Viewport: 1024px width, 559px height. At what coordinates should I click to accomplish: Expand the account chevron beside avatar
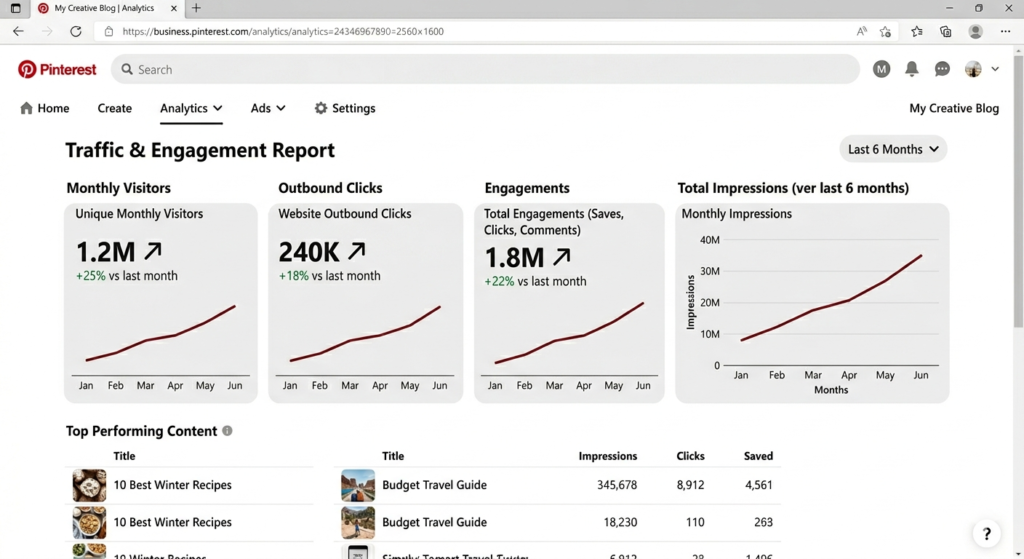click(995, 69)
